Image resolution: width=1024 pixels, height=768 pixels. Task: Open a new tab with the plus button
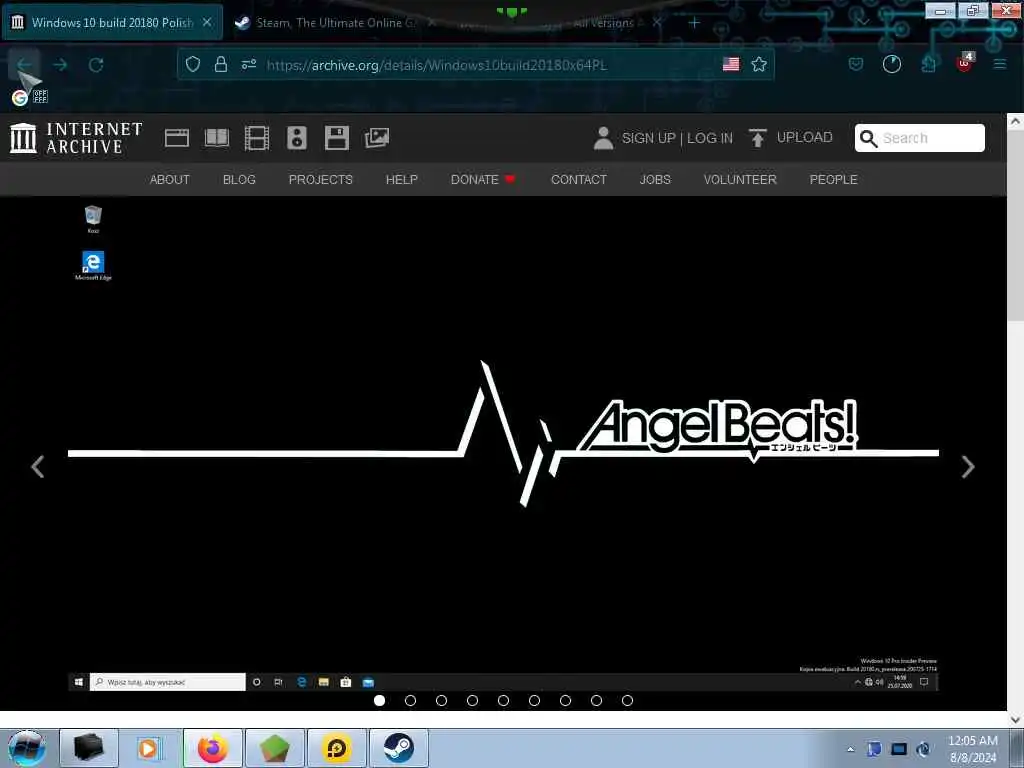(694, 23)
